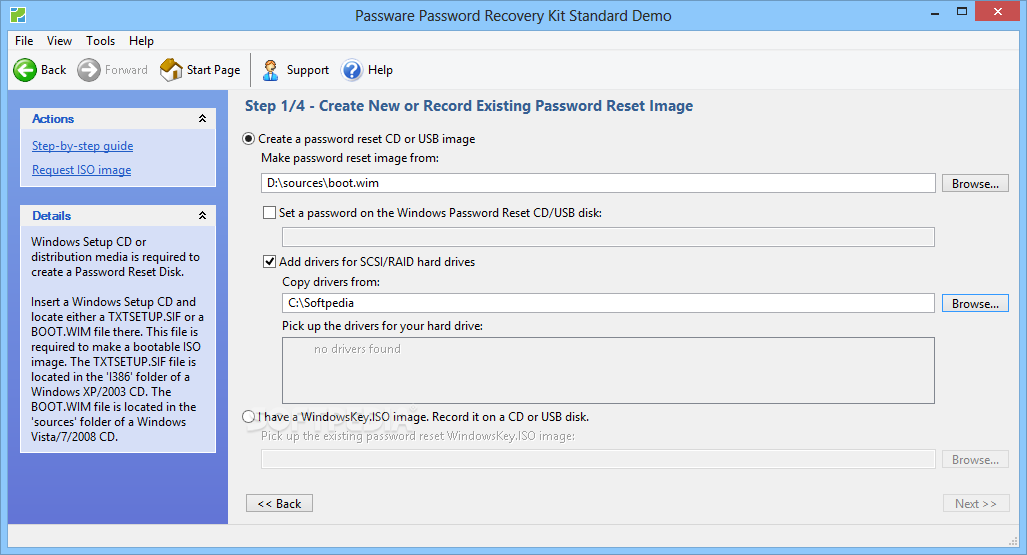Image resolution: width=1027 pixels, height=555 pixels.
Task: Collapse the Actions panel
Action: (202, 119)
